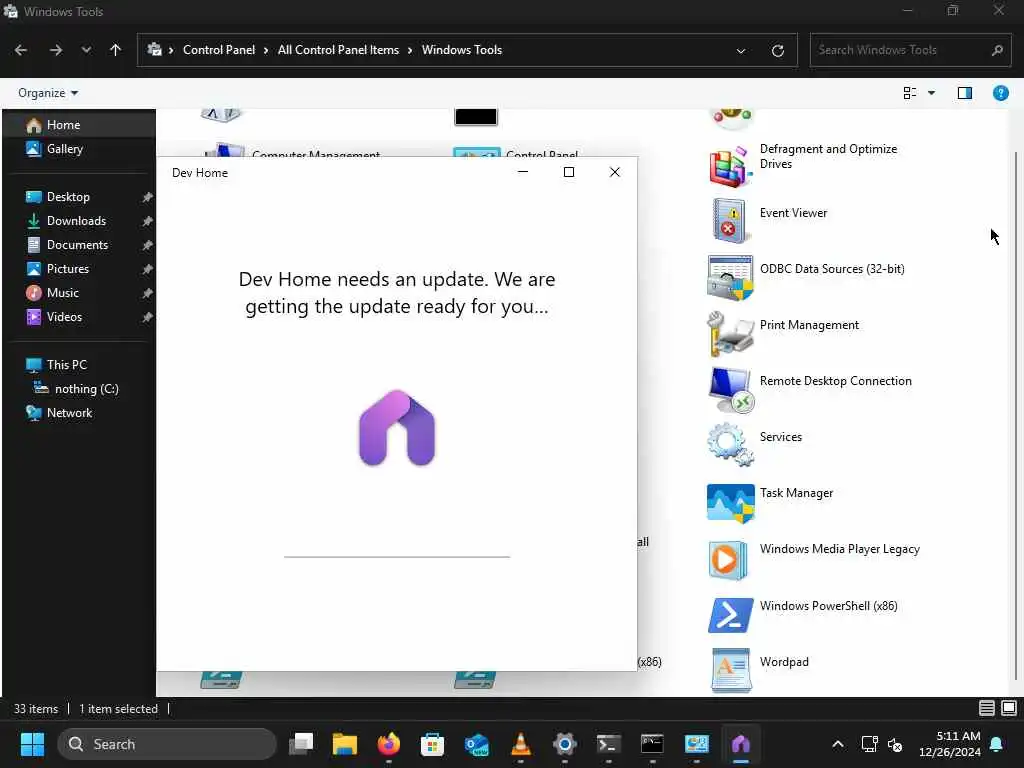The height and width of the screenshot is (768, 1024).
Task: Click the Forward arrow in Explorer
Action: coord(56,50)
